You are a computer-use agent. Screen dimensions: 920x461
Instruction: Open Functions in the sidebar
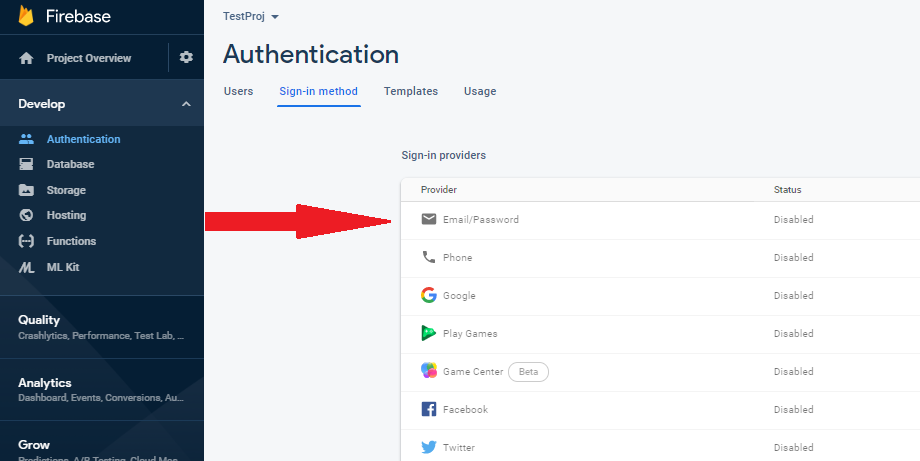point(72,241)
